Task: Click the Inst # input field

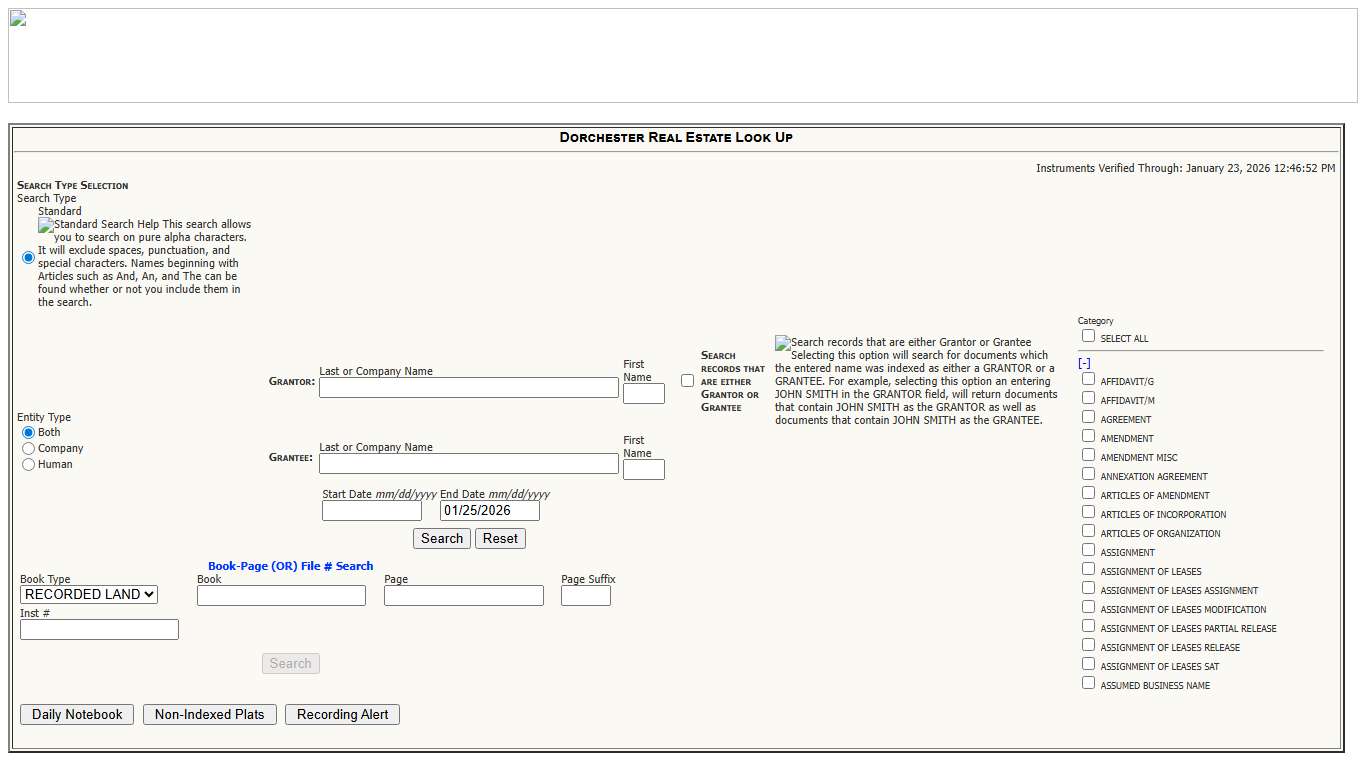Action: [98, 629]
